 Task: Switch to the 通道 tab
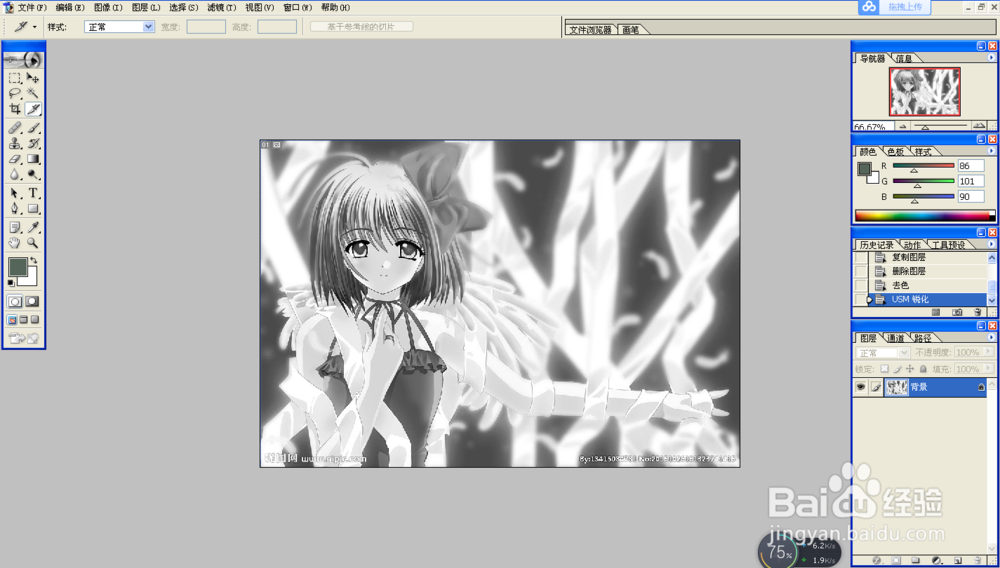(x=895, y=338)
